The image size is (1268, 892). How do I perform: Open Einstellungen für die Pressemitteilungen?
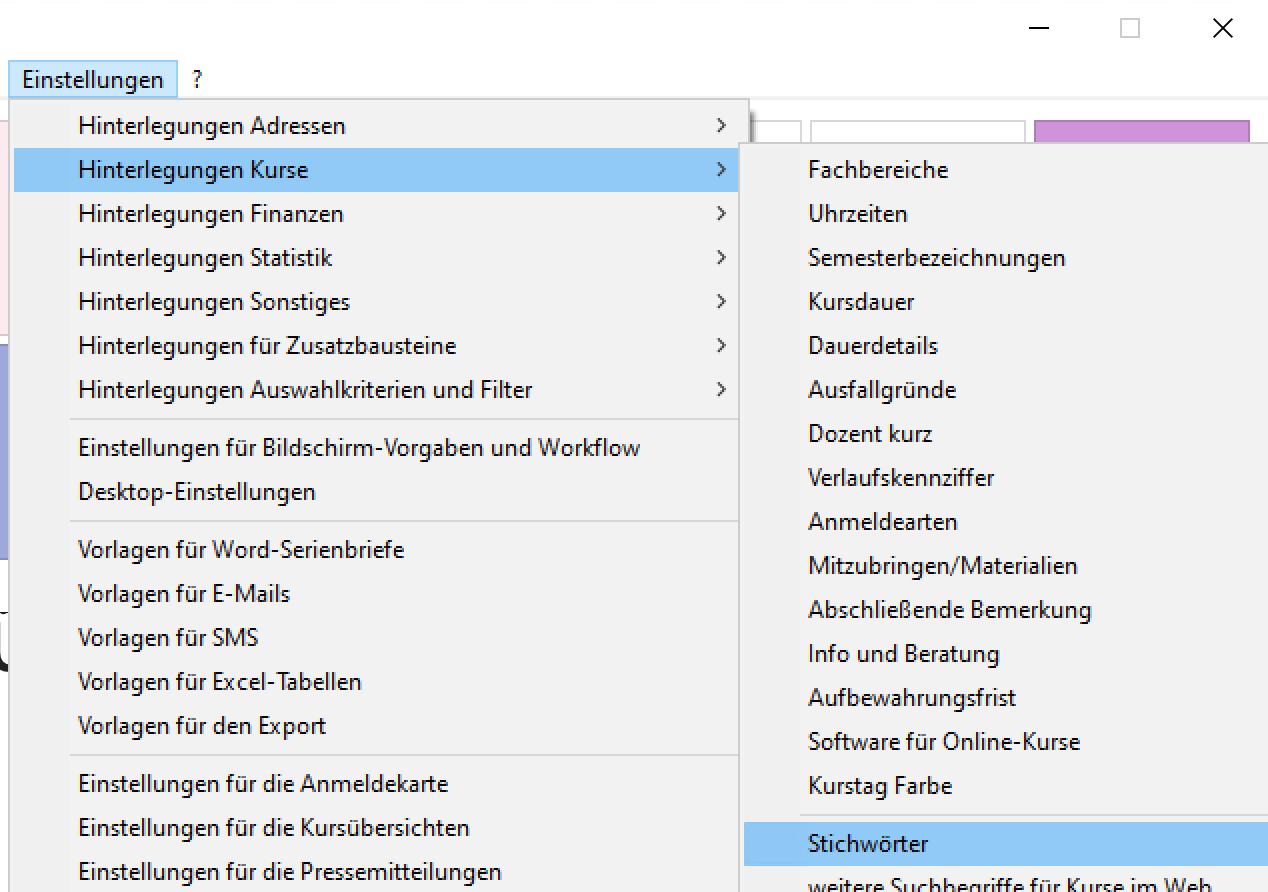[376, 872]
